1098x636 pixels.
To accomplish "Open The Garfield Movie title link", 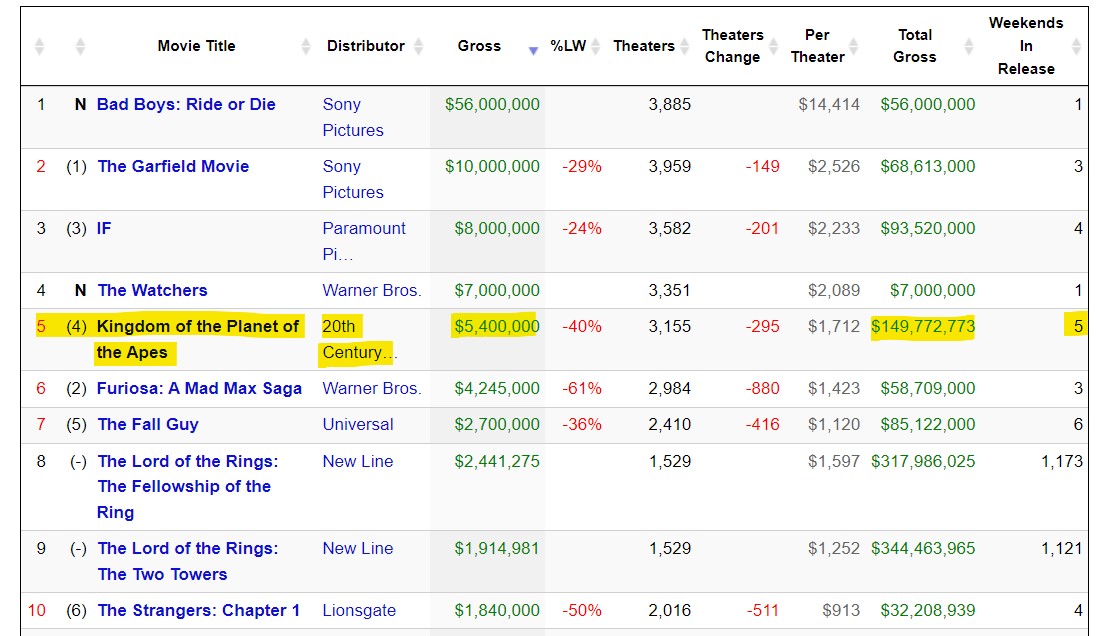I will [x=173, y=166].
